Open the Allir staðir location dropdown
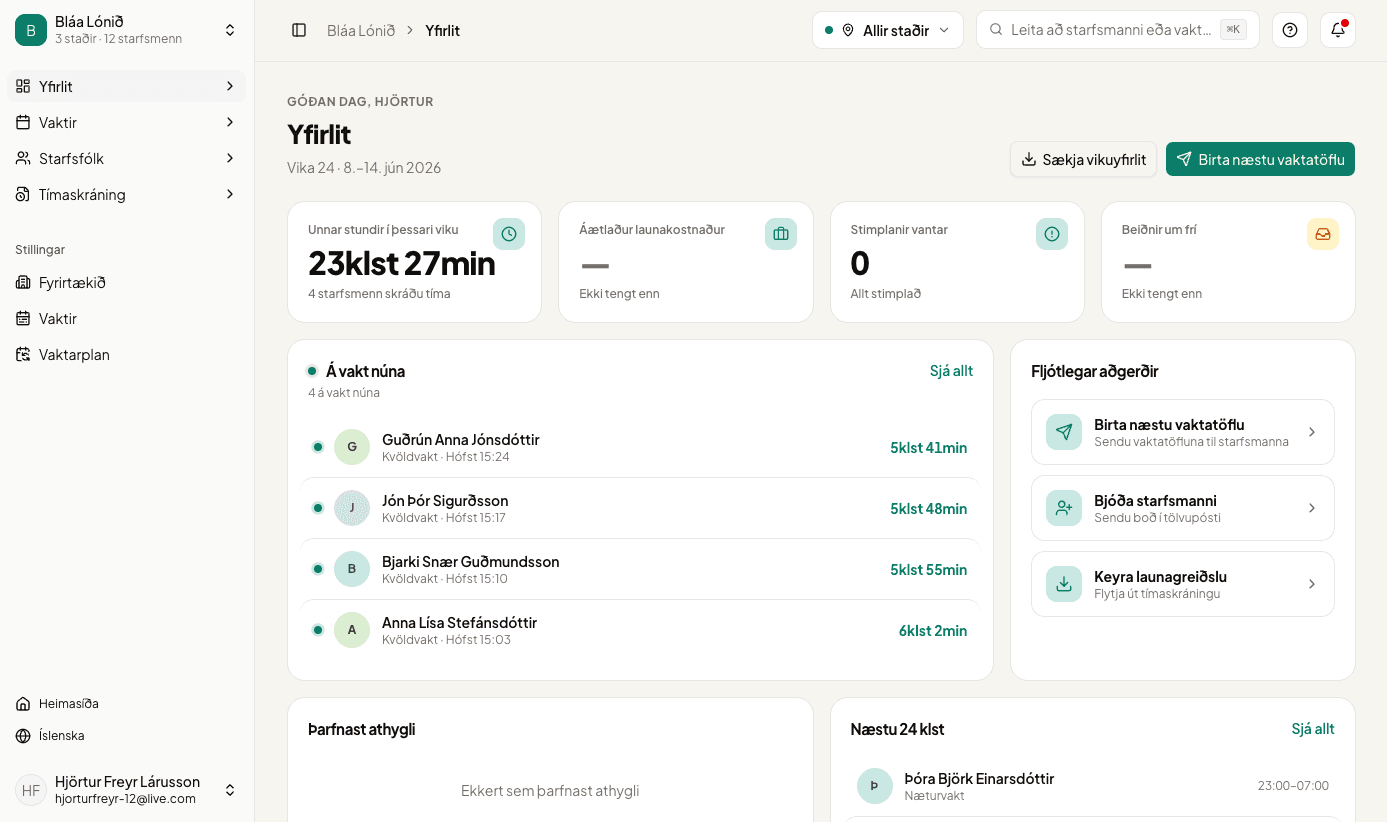The height and width of the screenshot is (822, 1387). point(888,30)
